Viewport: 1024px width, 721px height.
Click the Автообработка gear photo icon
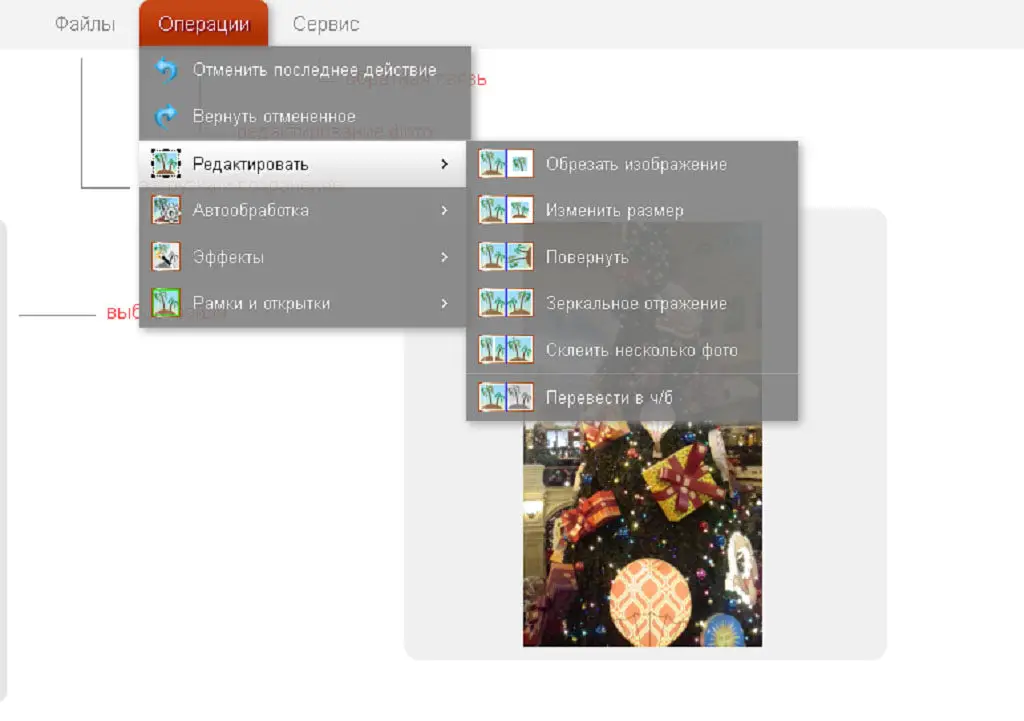166,210
